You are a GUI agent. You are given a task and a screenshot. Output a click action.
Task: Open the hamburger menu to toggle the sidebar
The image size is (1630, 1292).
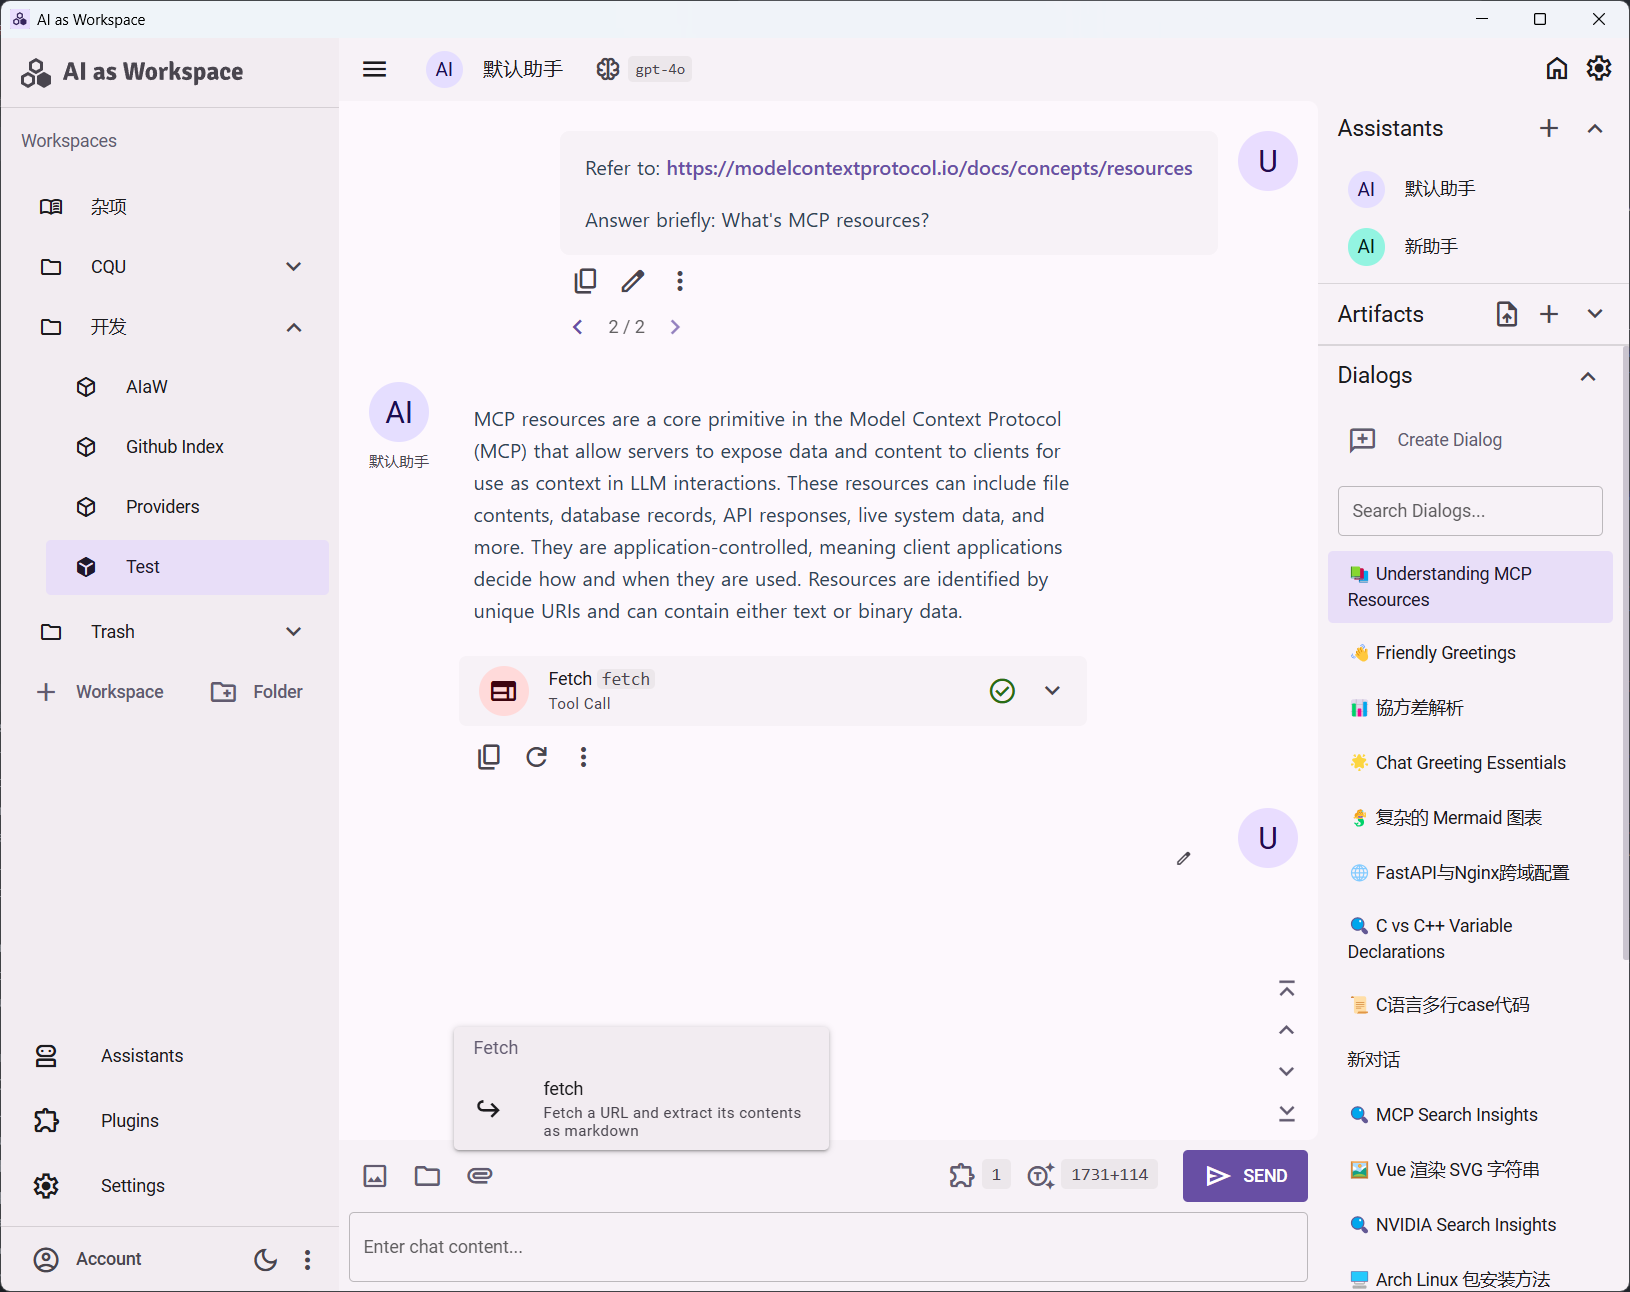point(374,69)
